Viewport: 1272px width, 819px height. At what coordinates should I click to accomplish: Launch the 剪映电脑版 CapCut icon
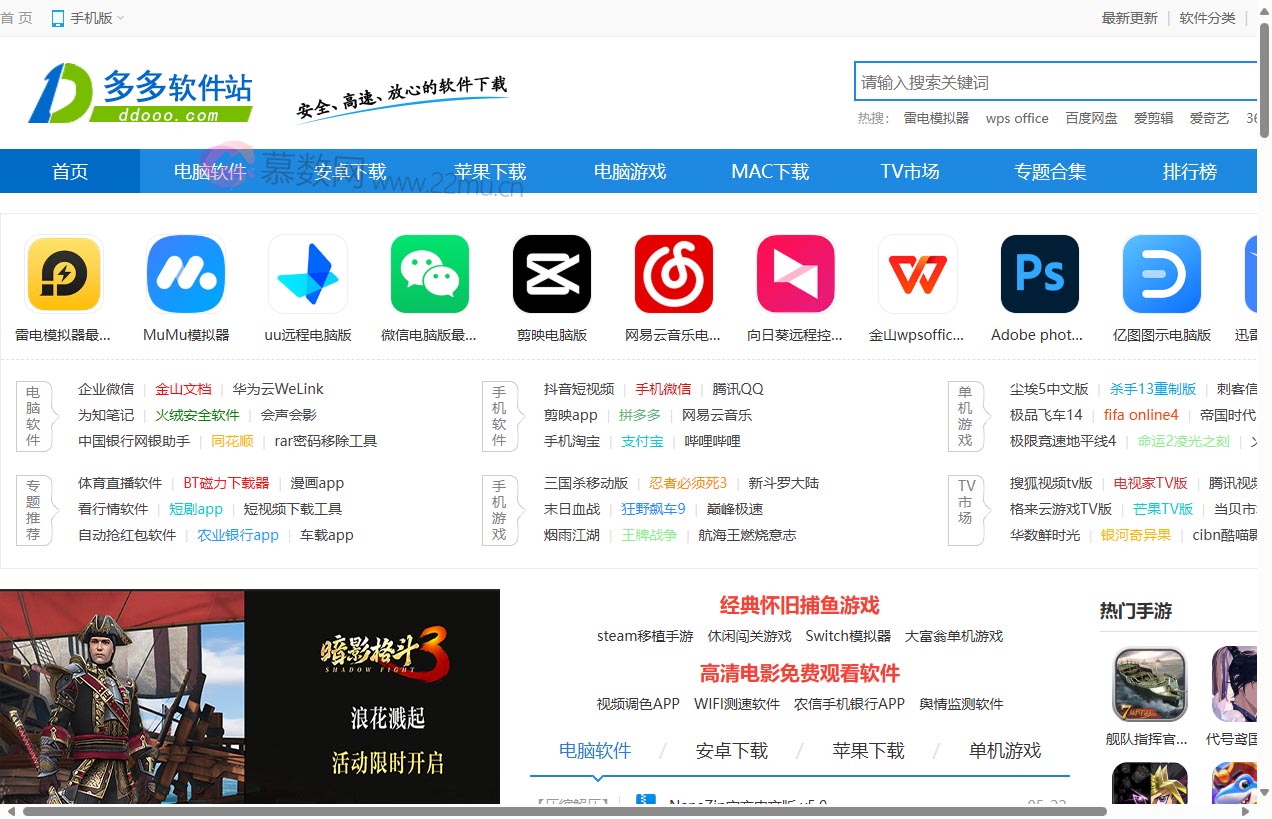pos(551,273)
